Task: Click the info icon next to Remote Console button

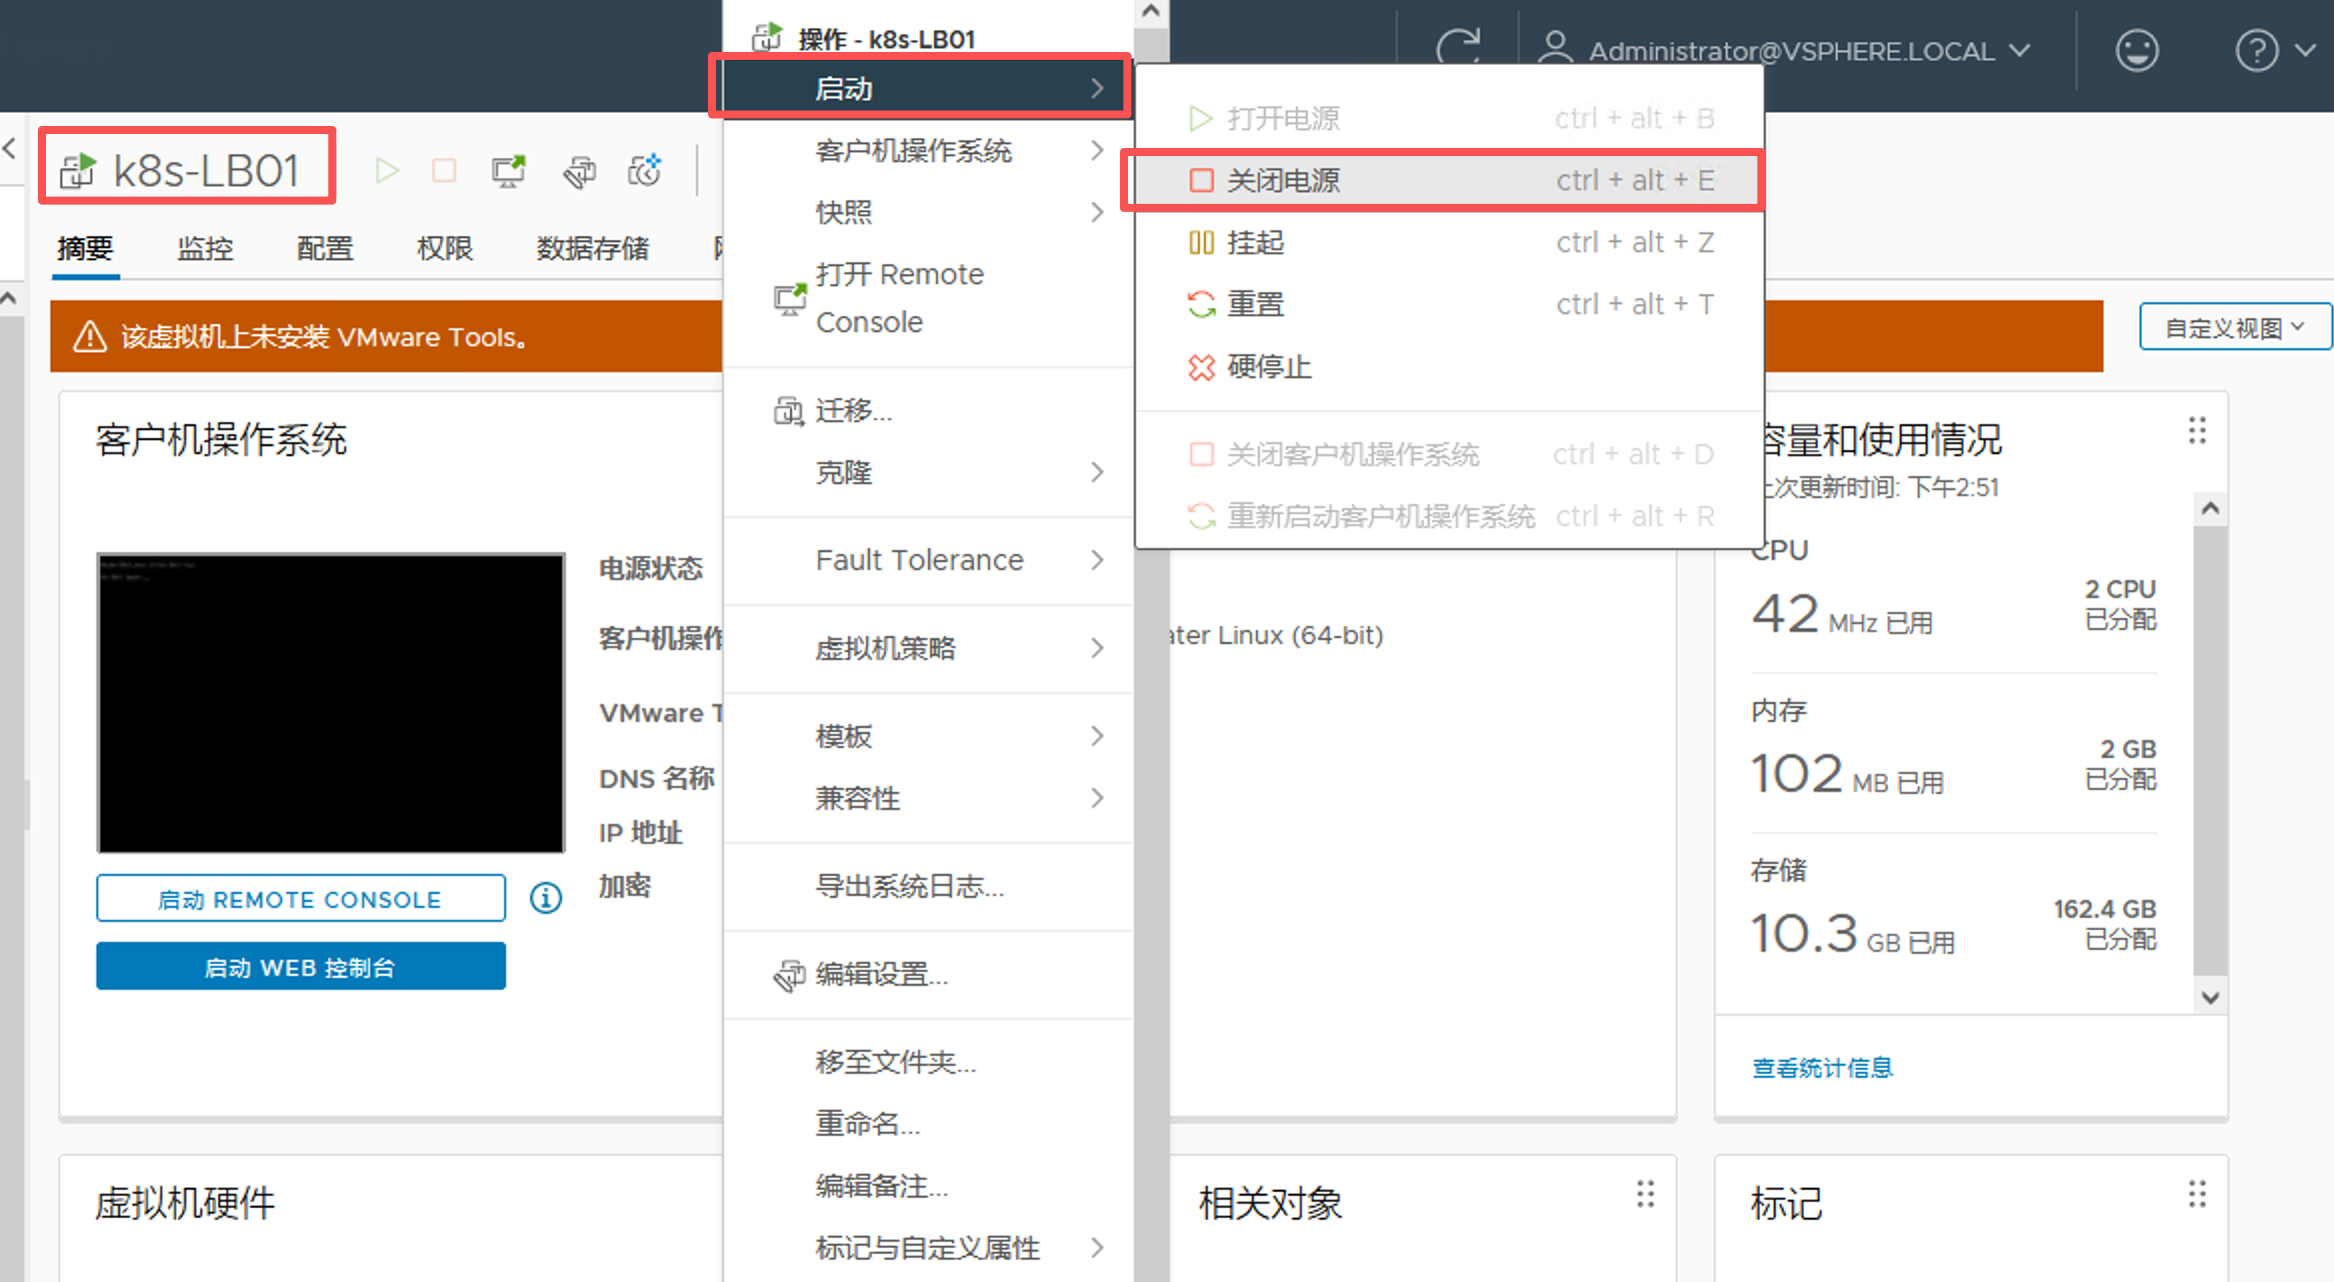Action: tap(546, 898)
